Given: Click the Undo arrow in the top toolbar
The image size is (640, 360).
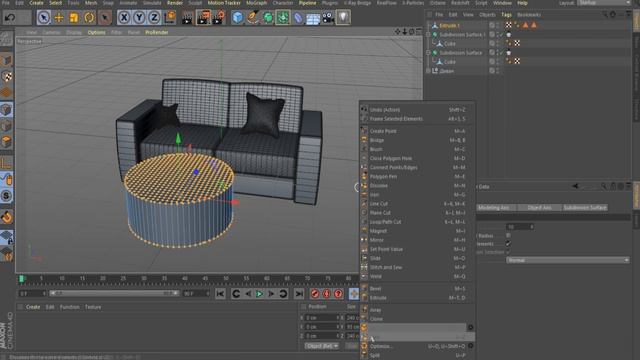Looking at the screenshot, I should (10, 18).
